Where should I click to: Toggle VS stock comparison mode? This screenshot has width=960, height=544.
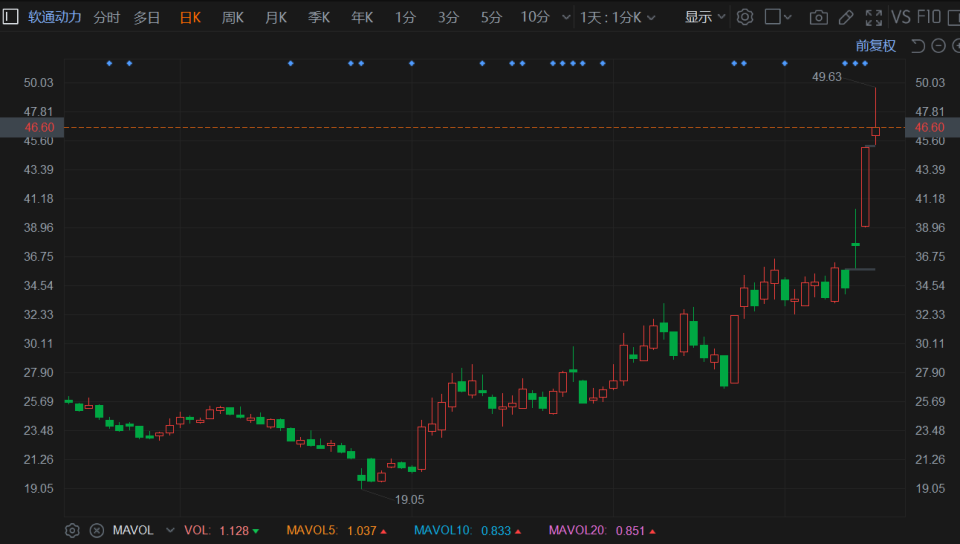click(901, 17)
